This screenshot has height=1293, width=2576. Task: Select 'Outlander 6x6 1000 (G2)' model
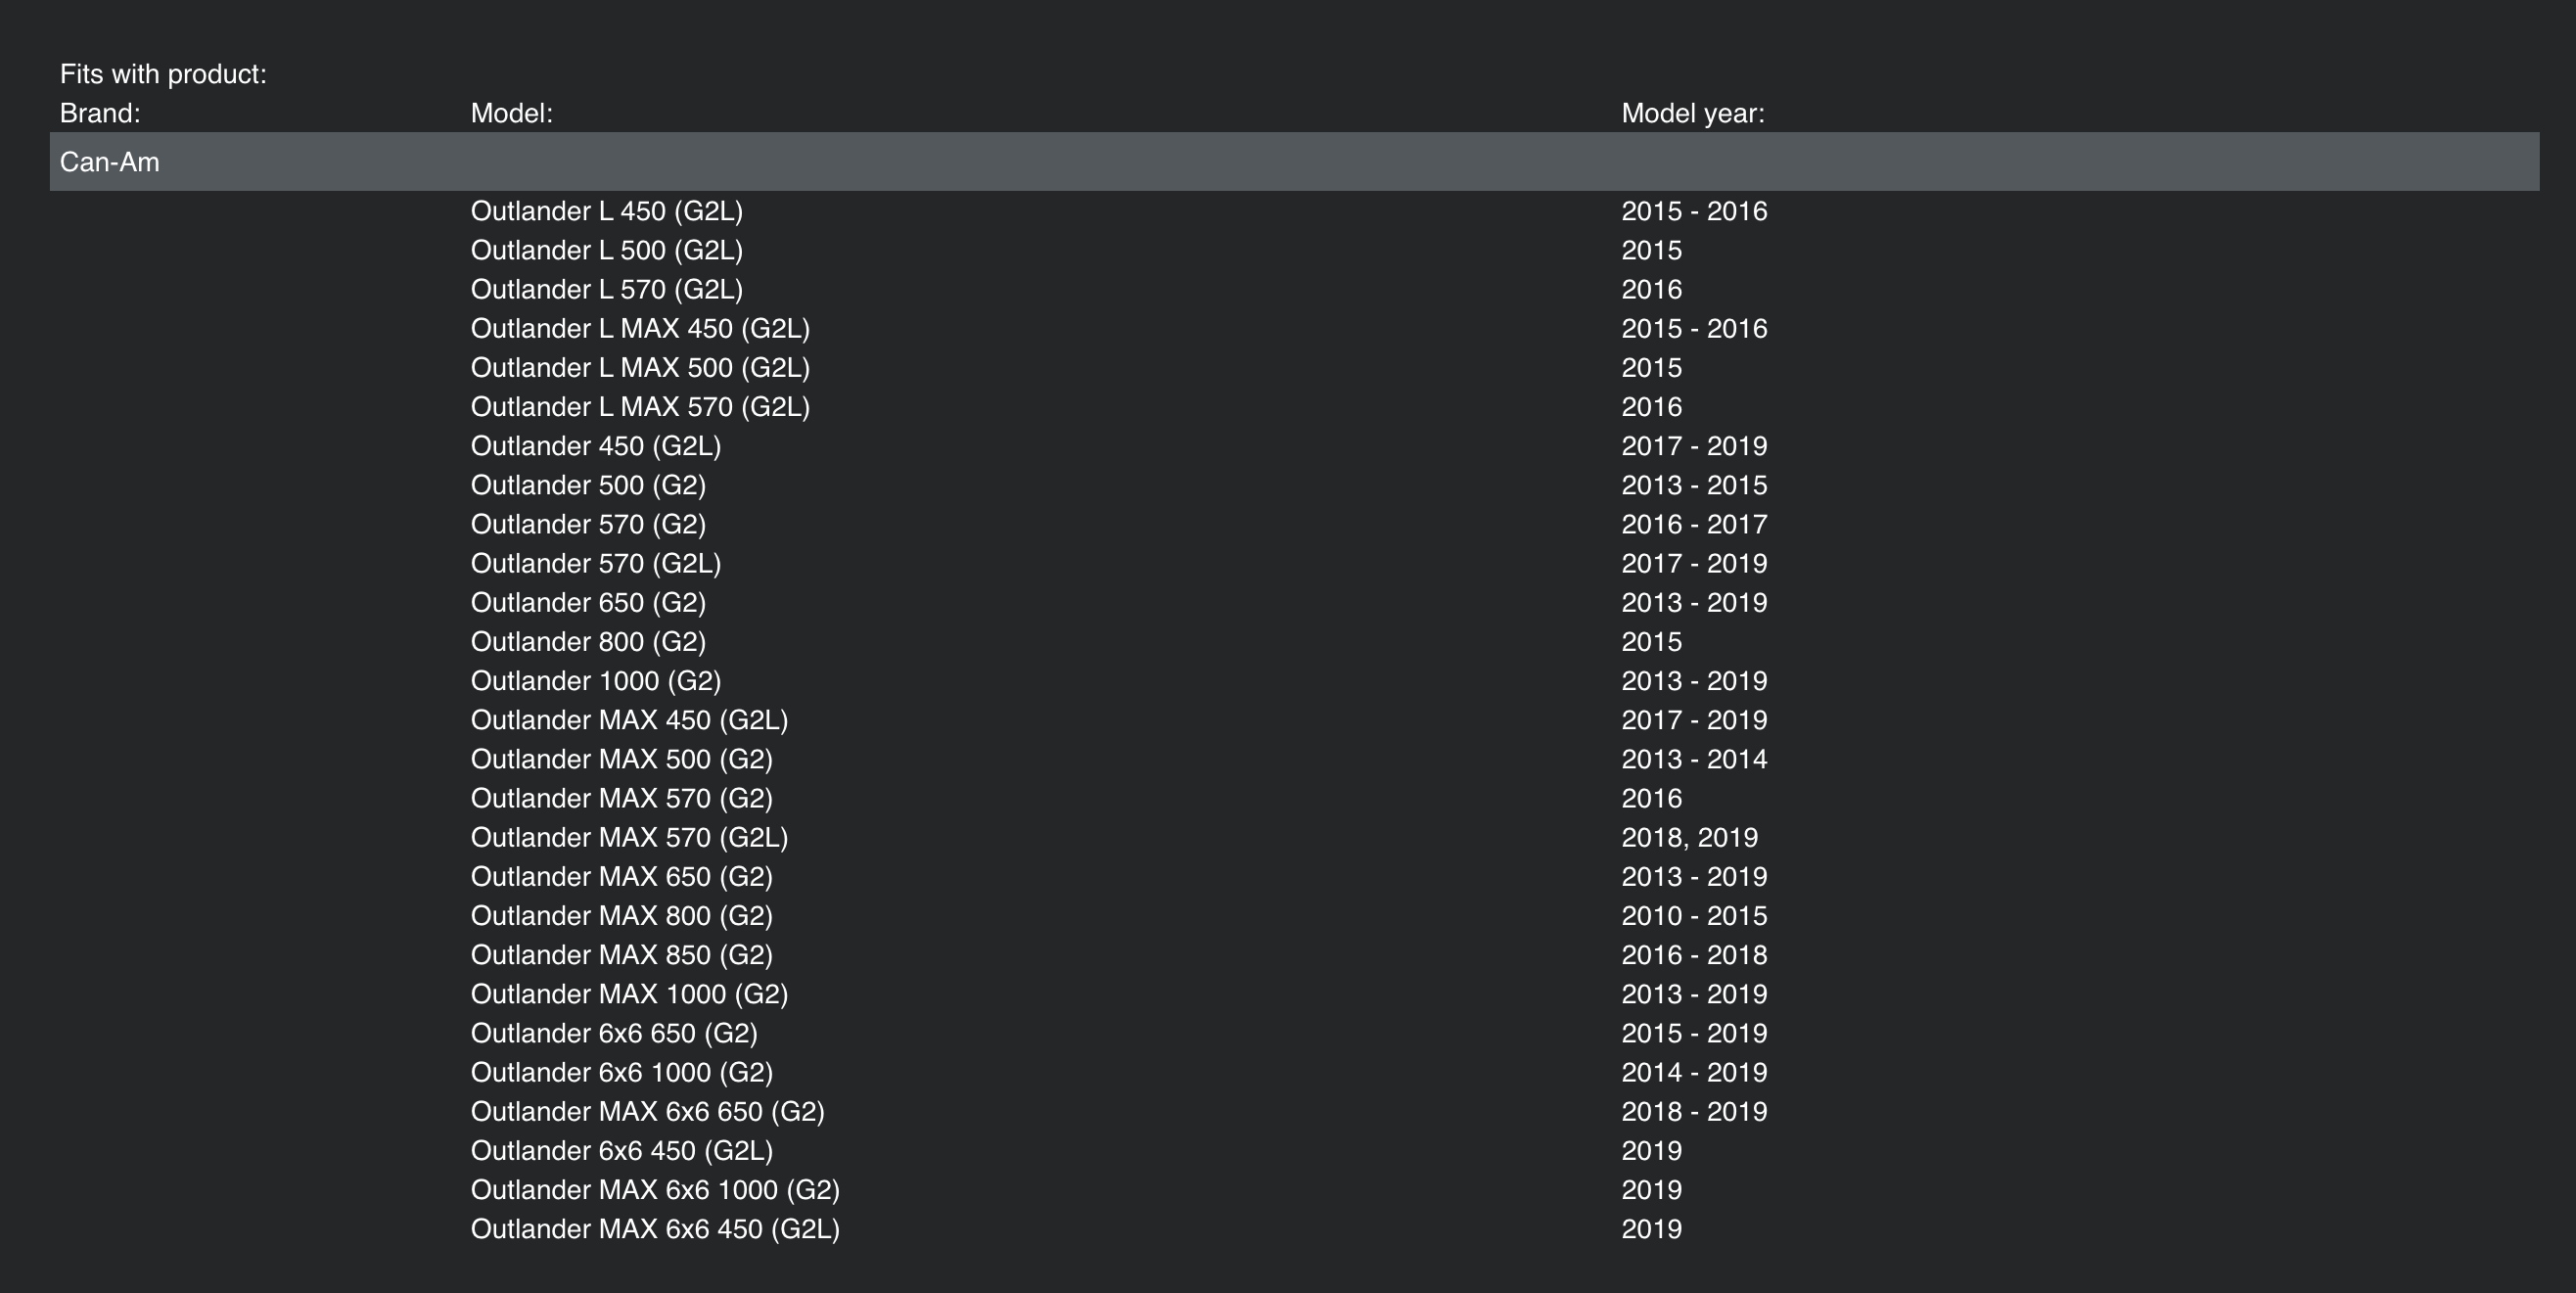pyautogui.click(x=622, y=1072)
